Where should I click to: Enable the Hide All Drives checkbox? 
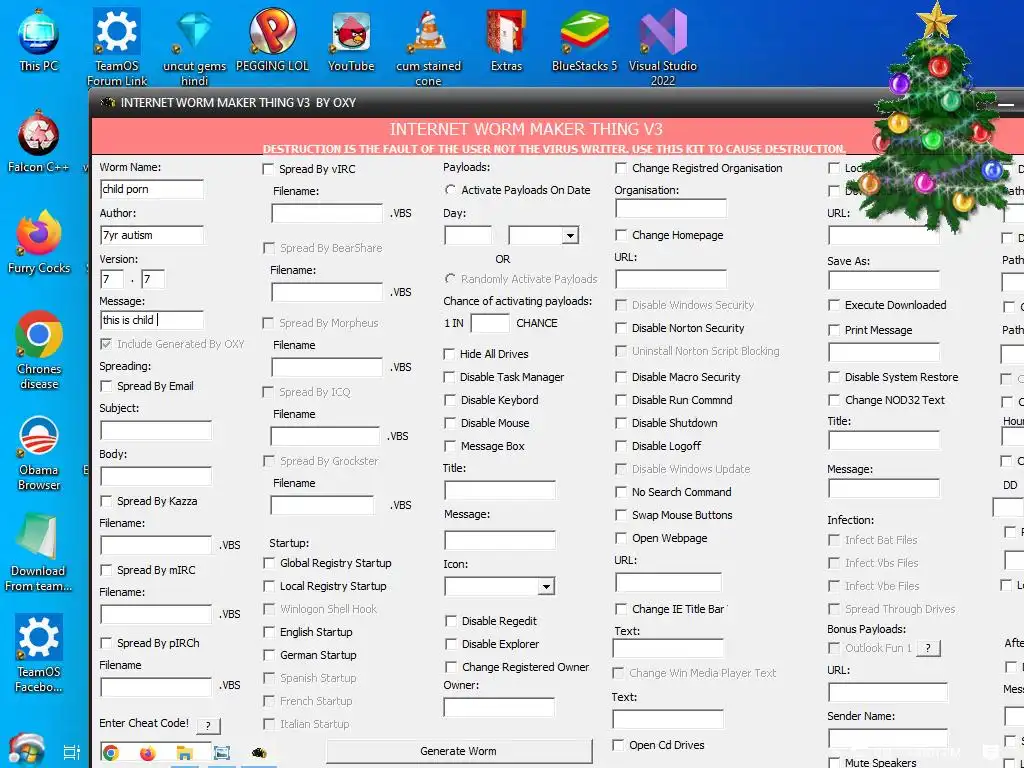tap(449, 354)
